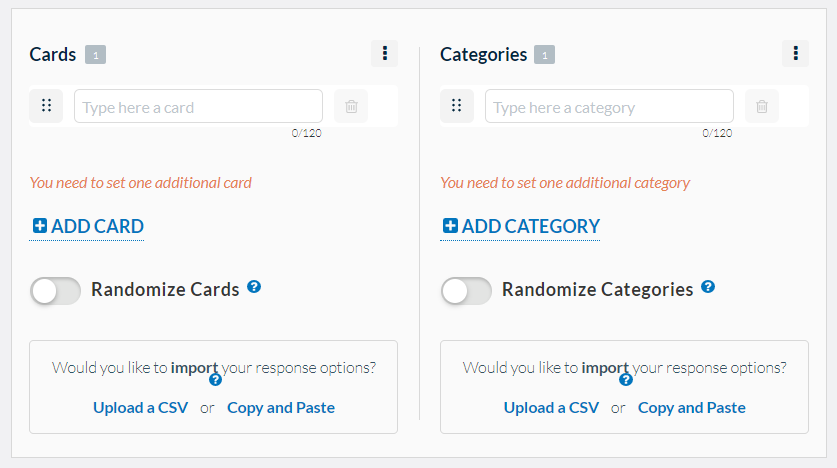The width and height of the screenshot is (837, 468).
Task: Click the 'Type here a category' field
Action: (609, 107)
